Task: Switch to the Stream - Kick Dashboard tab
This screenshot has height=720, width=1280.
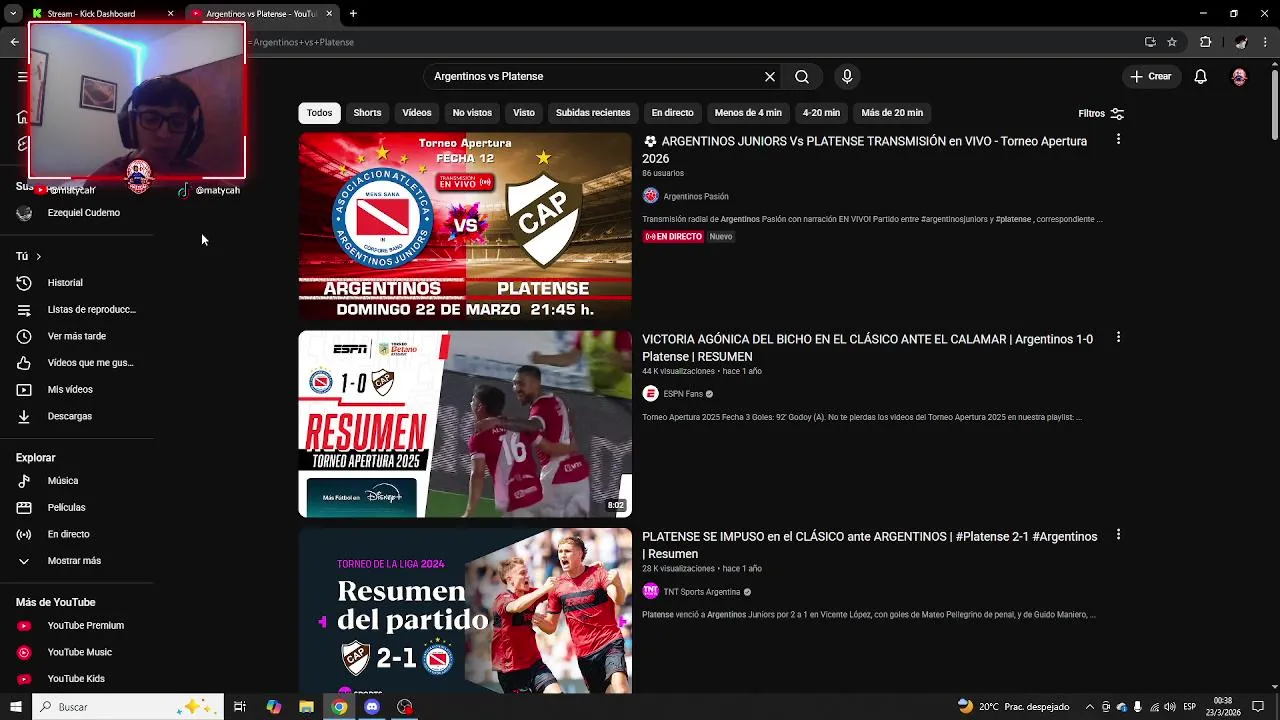Action: pyautogui.click(x=100, y=14)
